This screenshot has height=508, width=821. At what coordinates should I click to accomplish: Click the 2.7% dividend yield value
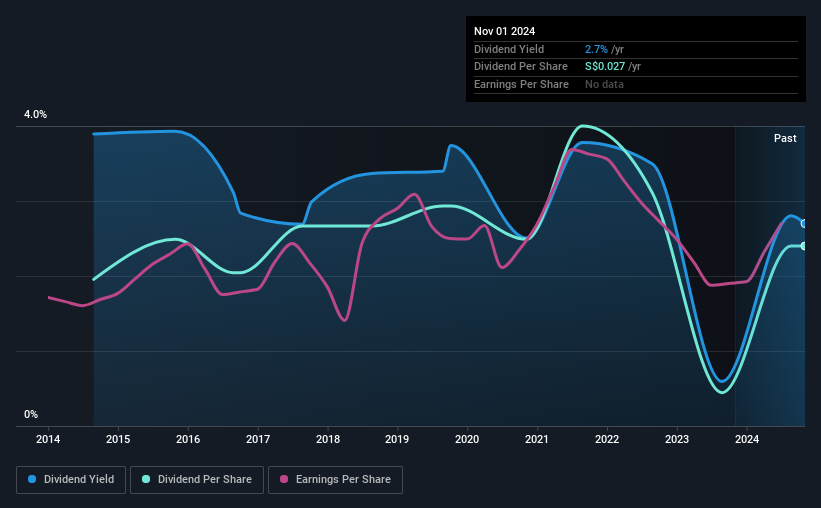pyautogui.click(x=596, y=49)
